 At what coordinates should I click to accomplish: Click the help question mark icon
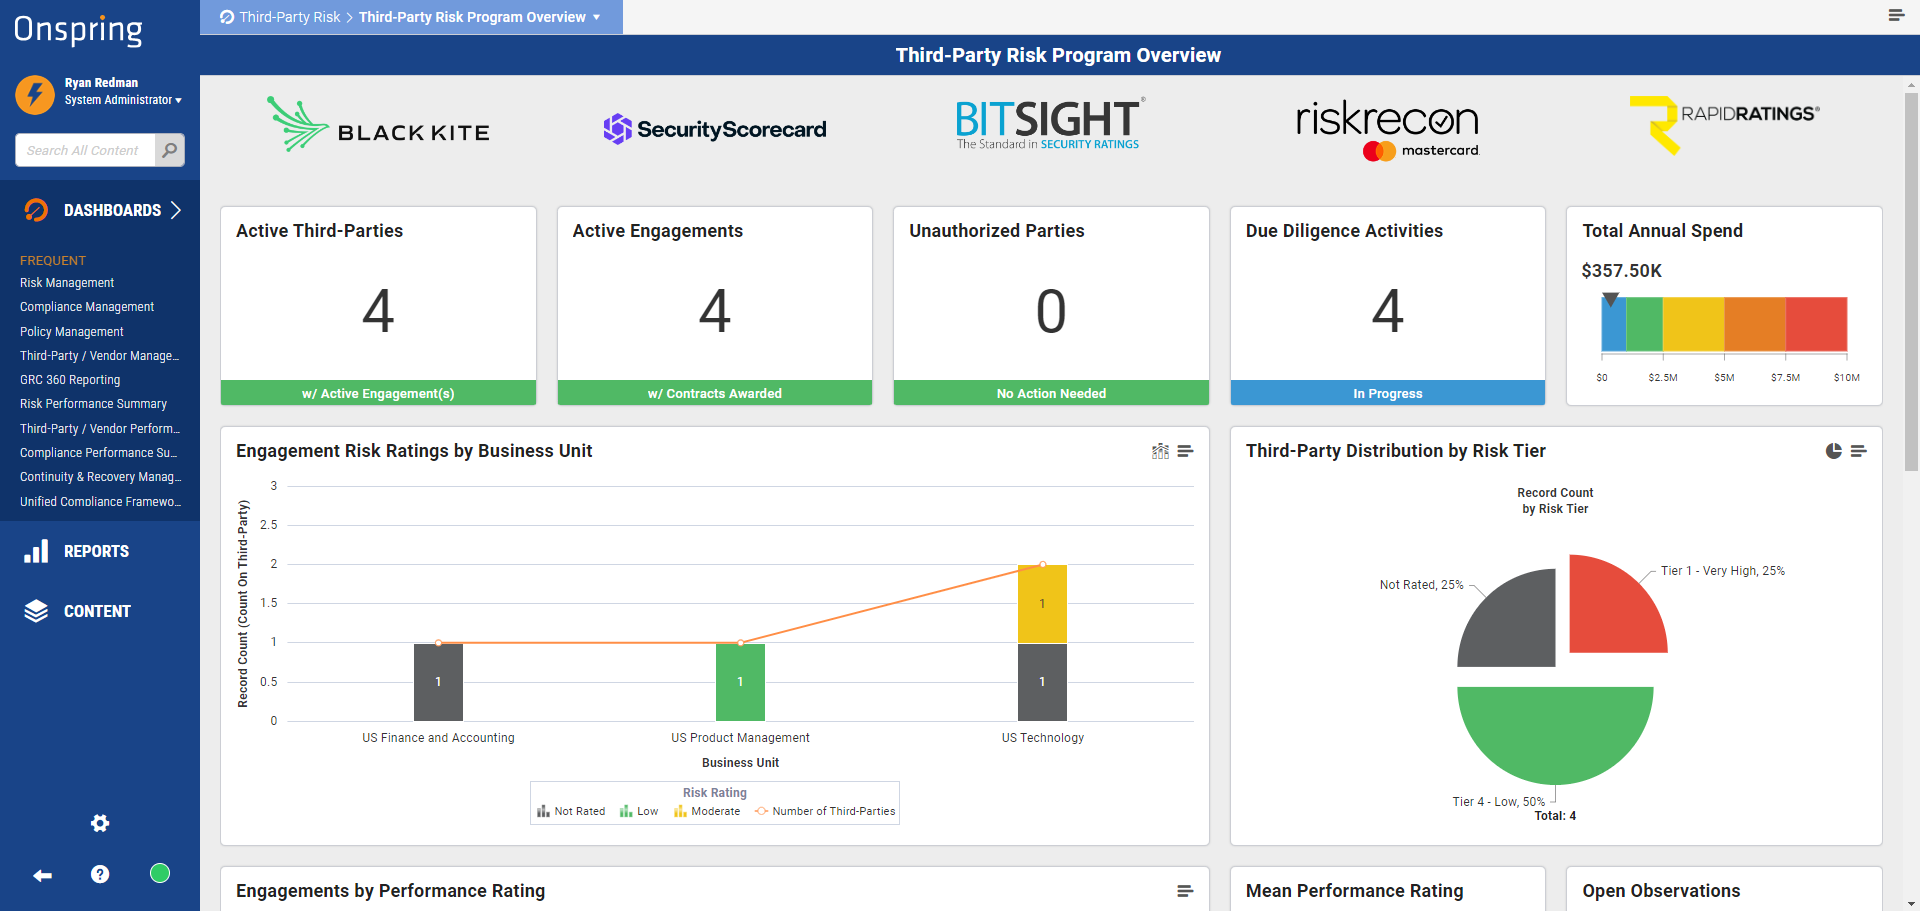tap(100, 874)
